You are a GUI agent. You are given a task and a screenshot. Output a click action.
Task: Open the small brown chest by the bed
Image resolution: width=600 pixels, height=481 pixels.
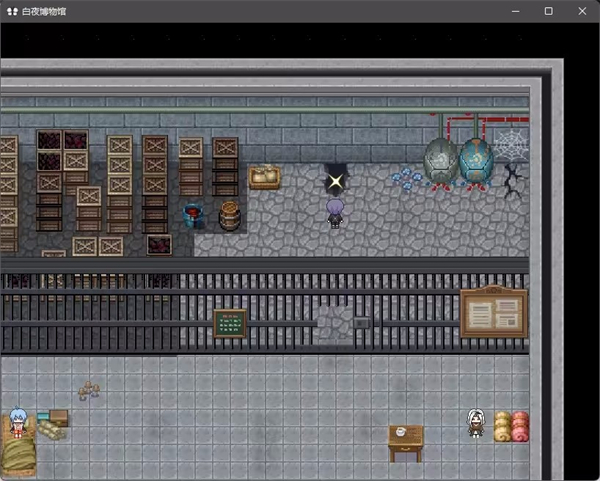(x=59, y=418)
